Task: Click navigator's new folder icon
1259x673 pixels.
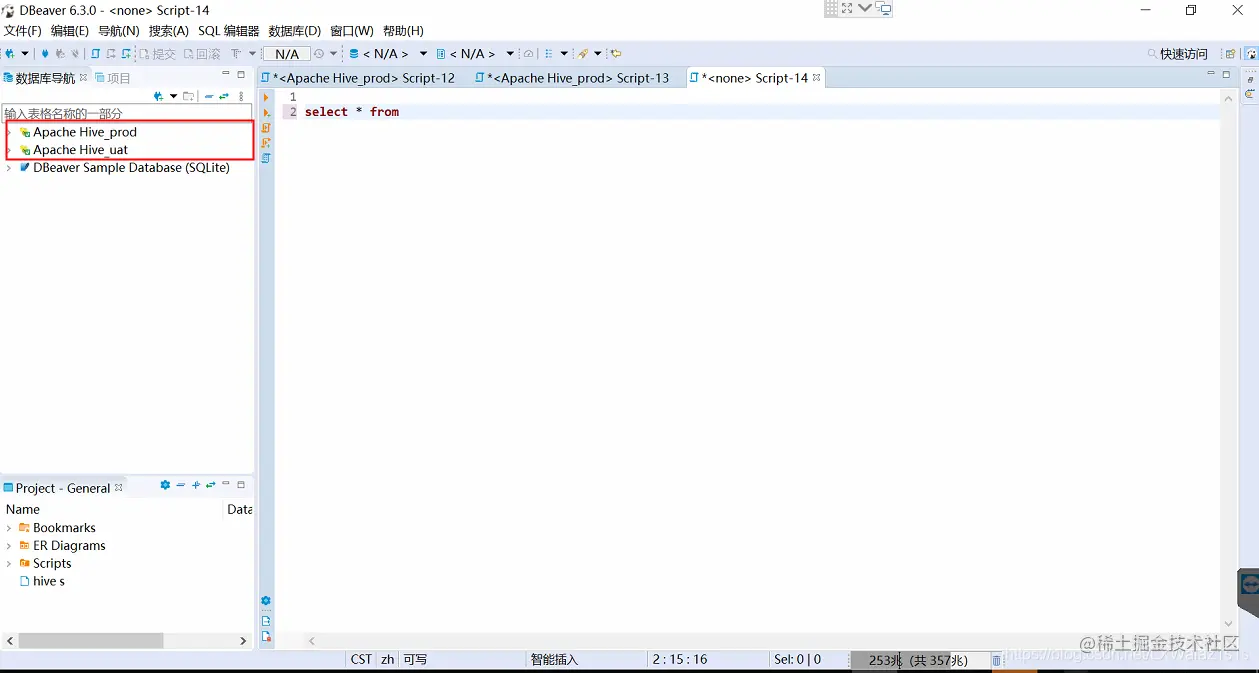Action: [x=188, y=96]
